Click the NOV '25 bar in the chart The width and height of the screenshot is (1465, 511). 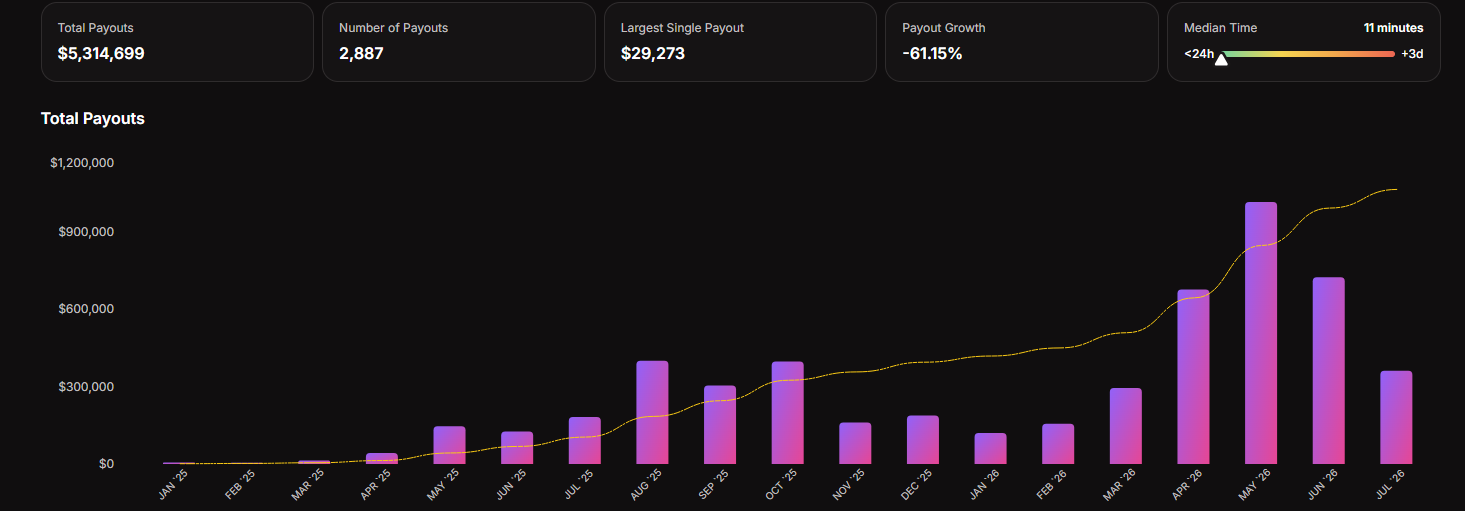tap(855, 443)
